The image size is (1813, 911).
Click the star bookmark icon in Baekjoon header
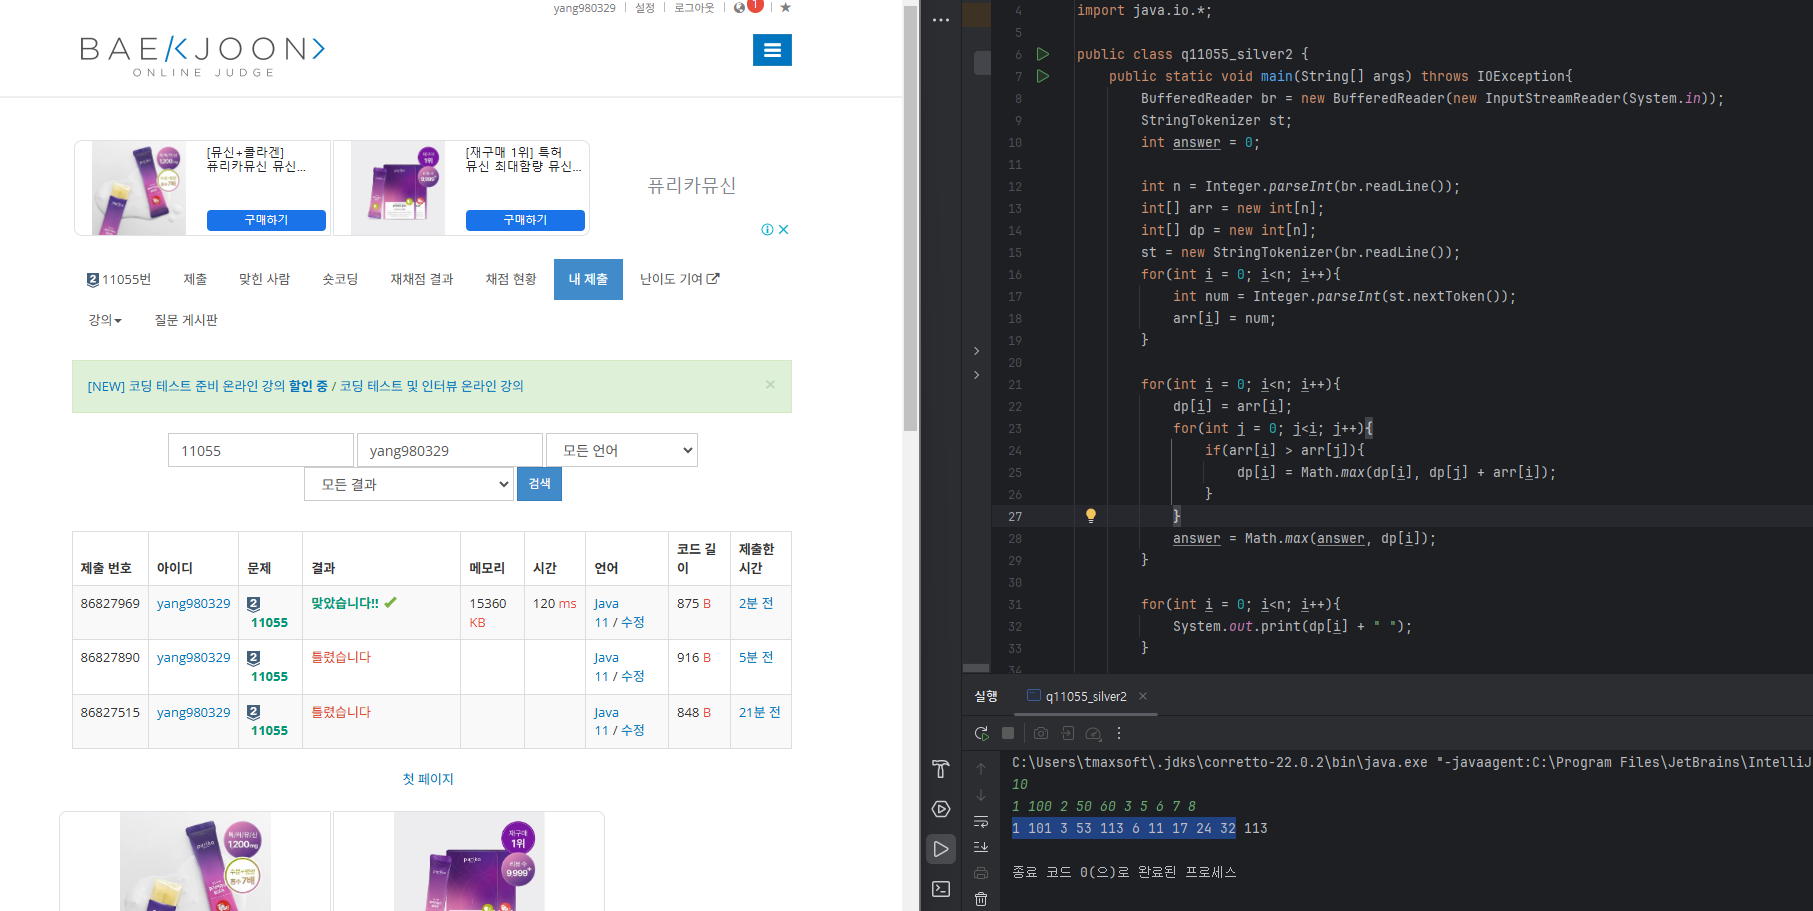[785, 7]
